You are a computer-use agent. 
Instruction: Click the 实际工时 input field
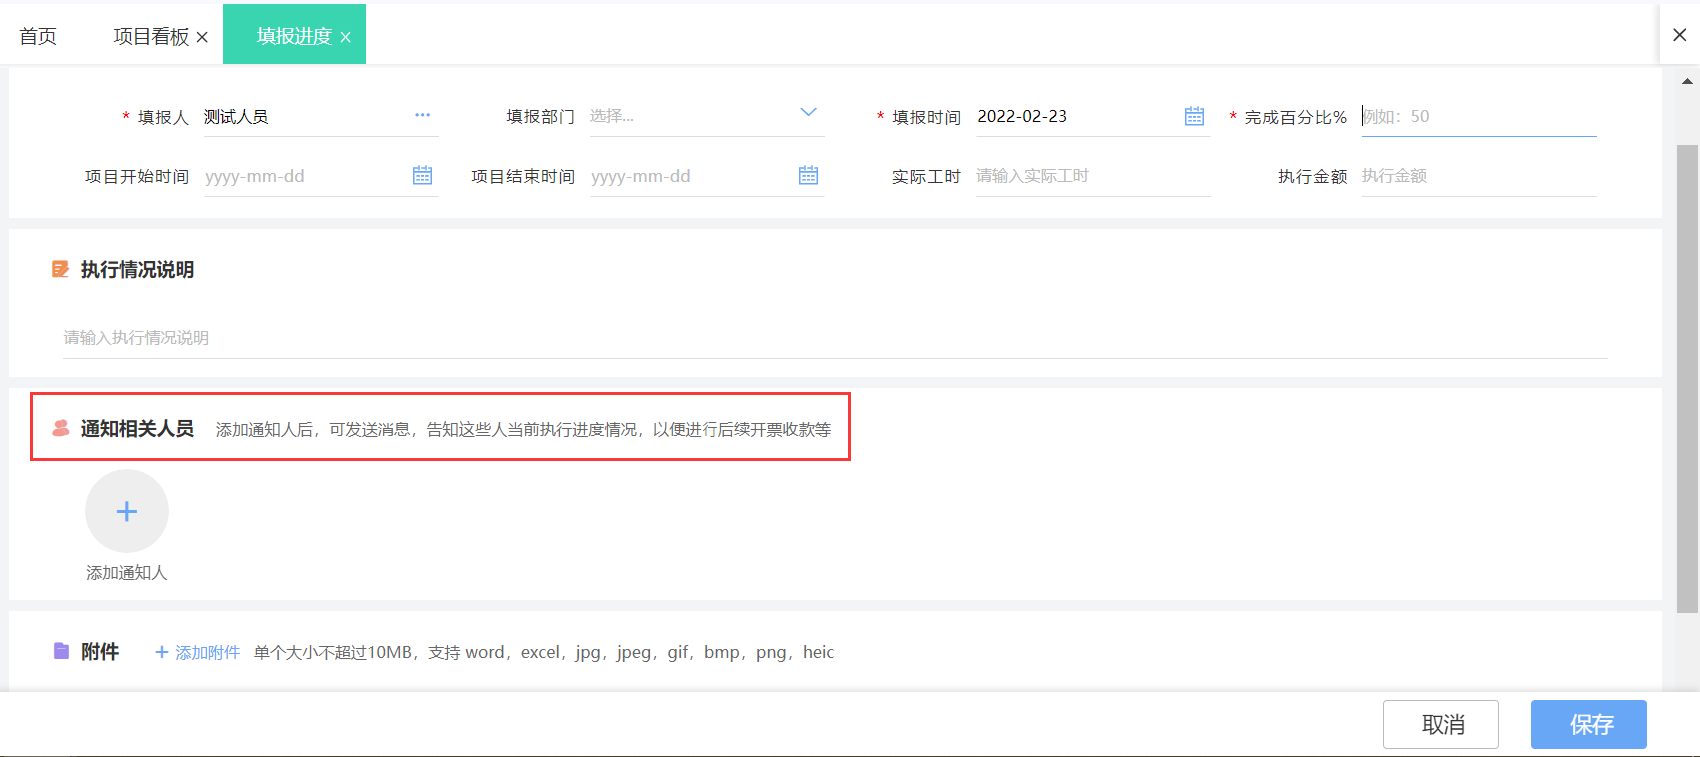click(1092, 176)
